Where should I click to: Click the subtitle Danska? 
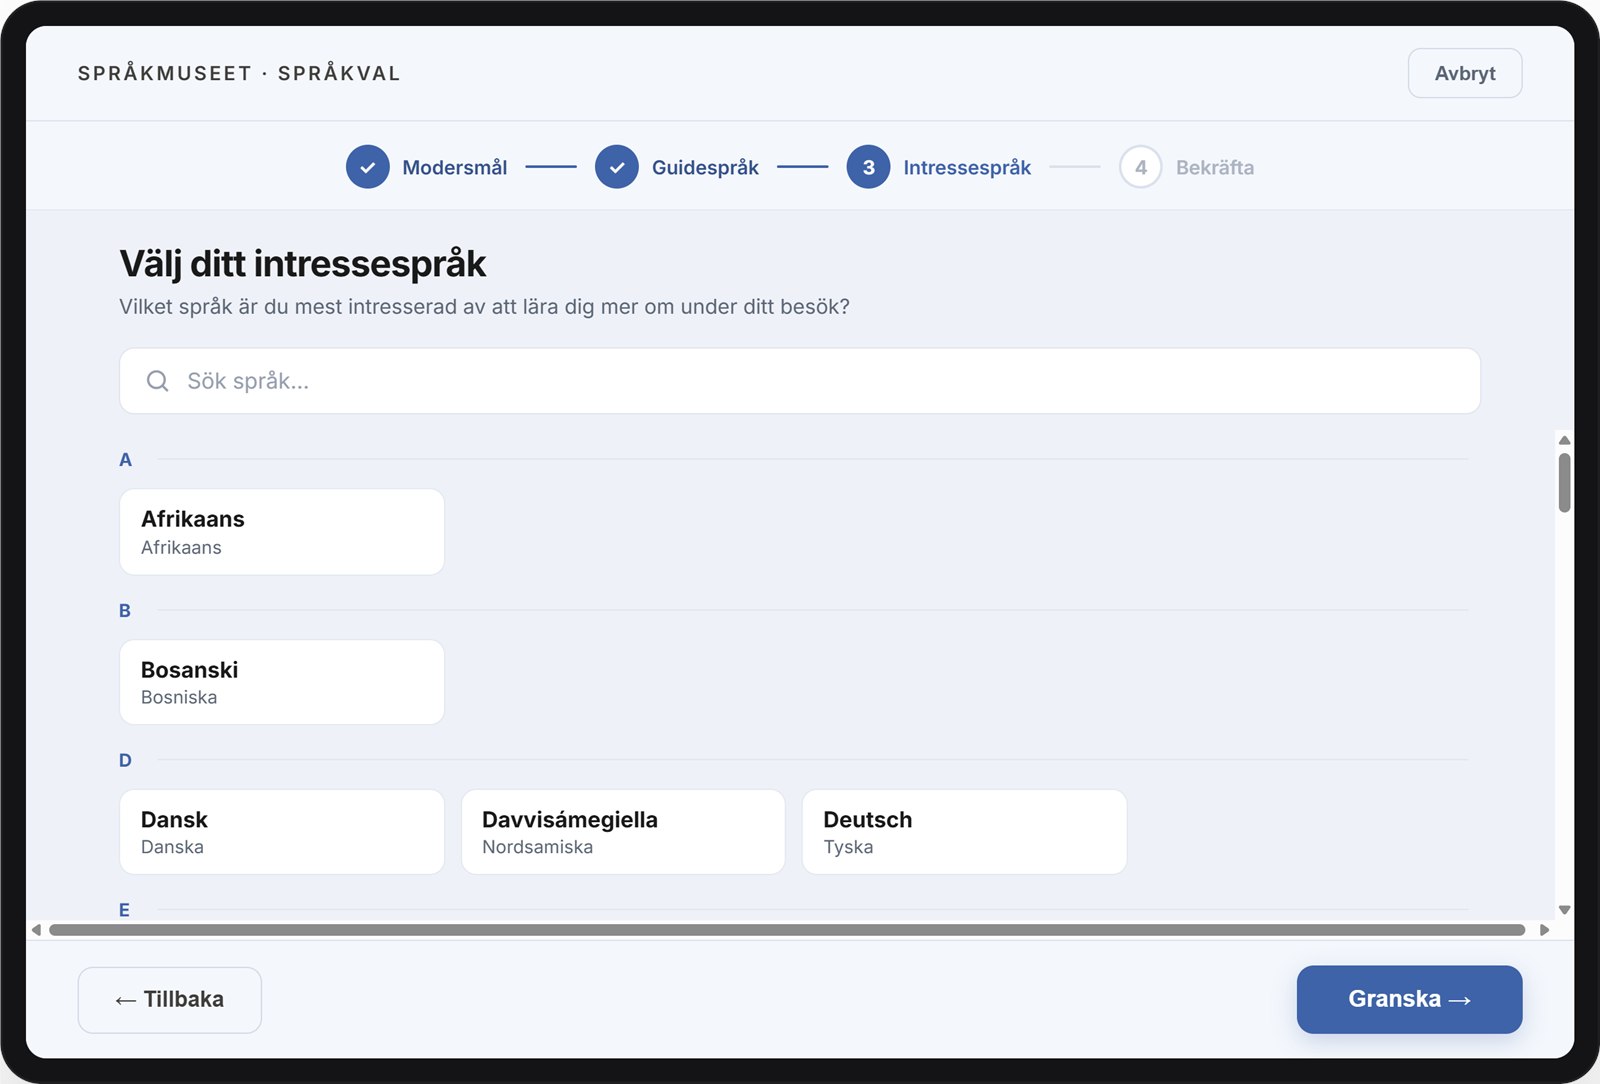172,847
